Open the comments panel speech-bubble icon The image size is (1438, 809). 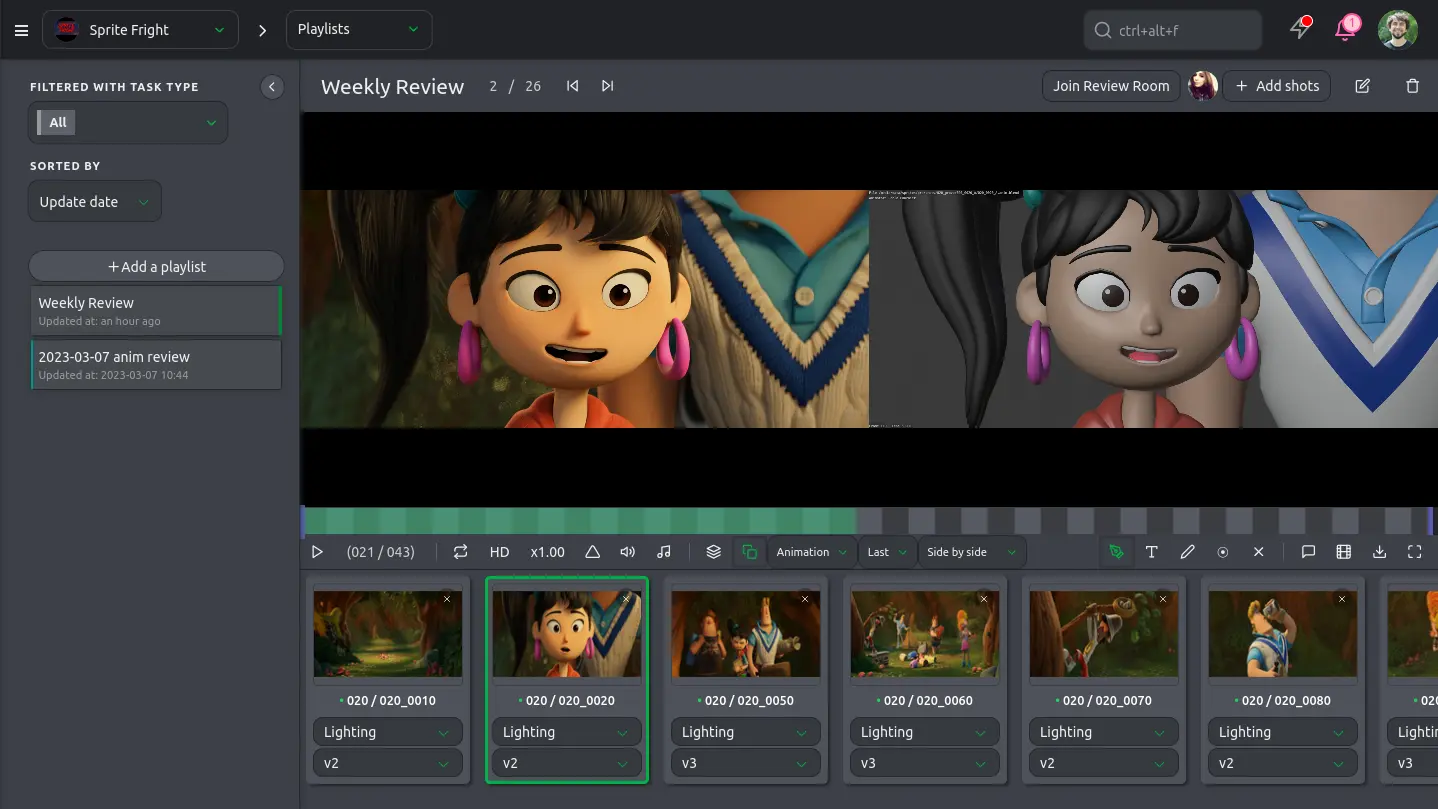[x=1308, y=552]
